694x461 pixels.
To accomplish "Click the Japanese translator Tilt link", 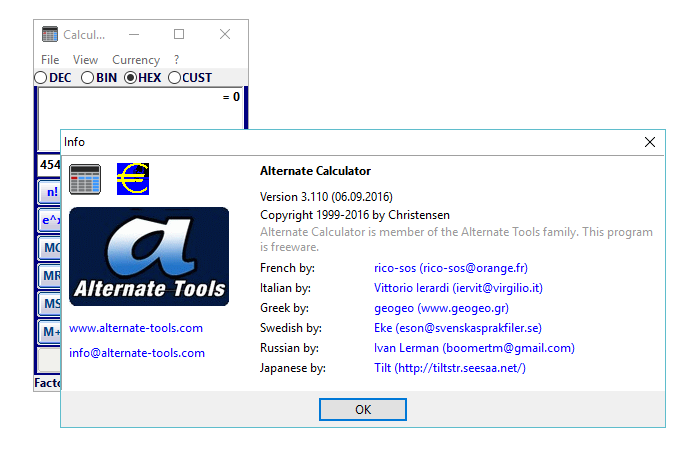I will [x=450, y=368].
